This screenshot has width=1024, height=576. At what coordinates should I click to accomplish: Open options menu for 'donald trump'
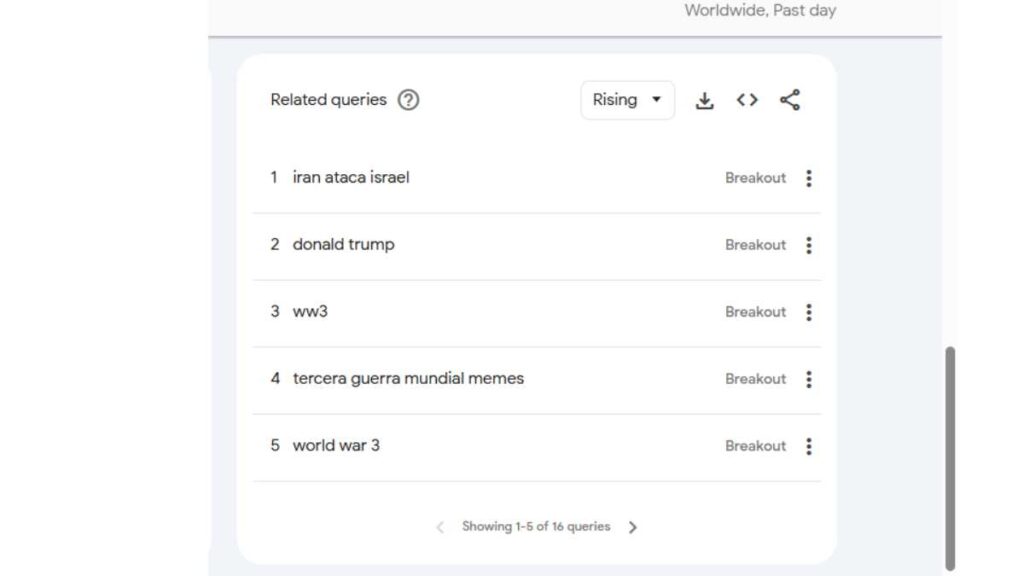click(x=809, y=244)
